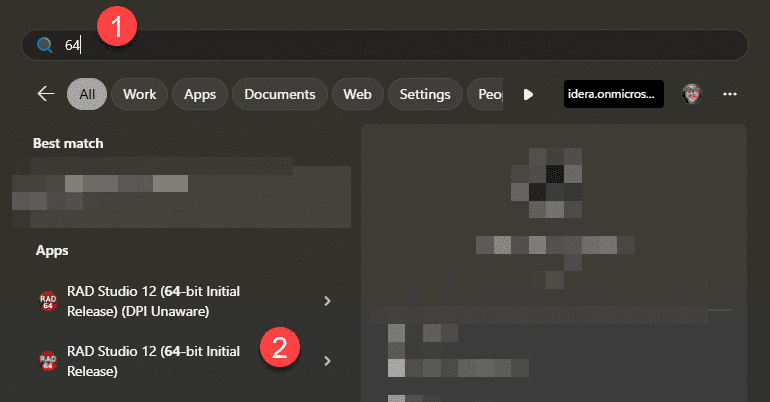This screenshot has width=770, height=402.
Task: Click the Apps section heading
Action: pyautogui.click(x=52, y=250)
